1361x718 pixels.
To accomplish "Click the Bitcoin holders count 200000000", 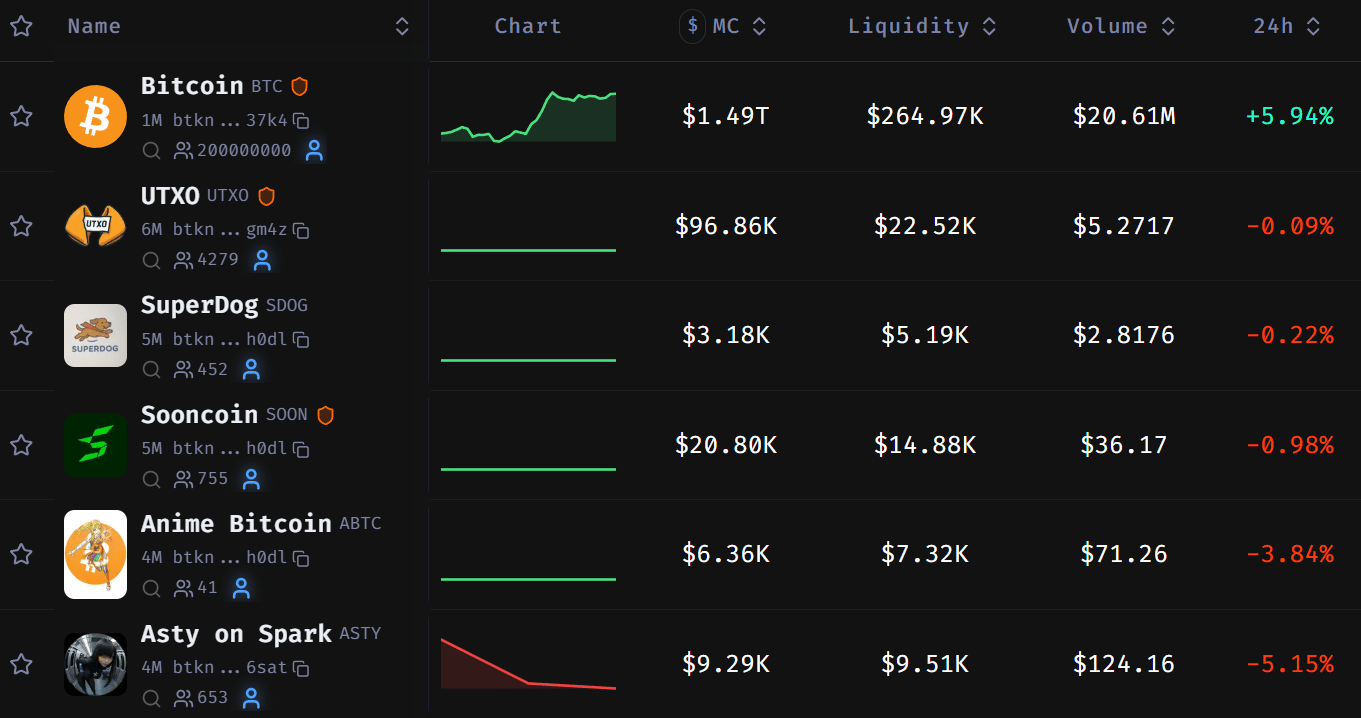I will [x=244, y=151].
